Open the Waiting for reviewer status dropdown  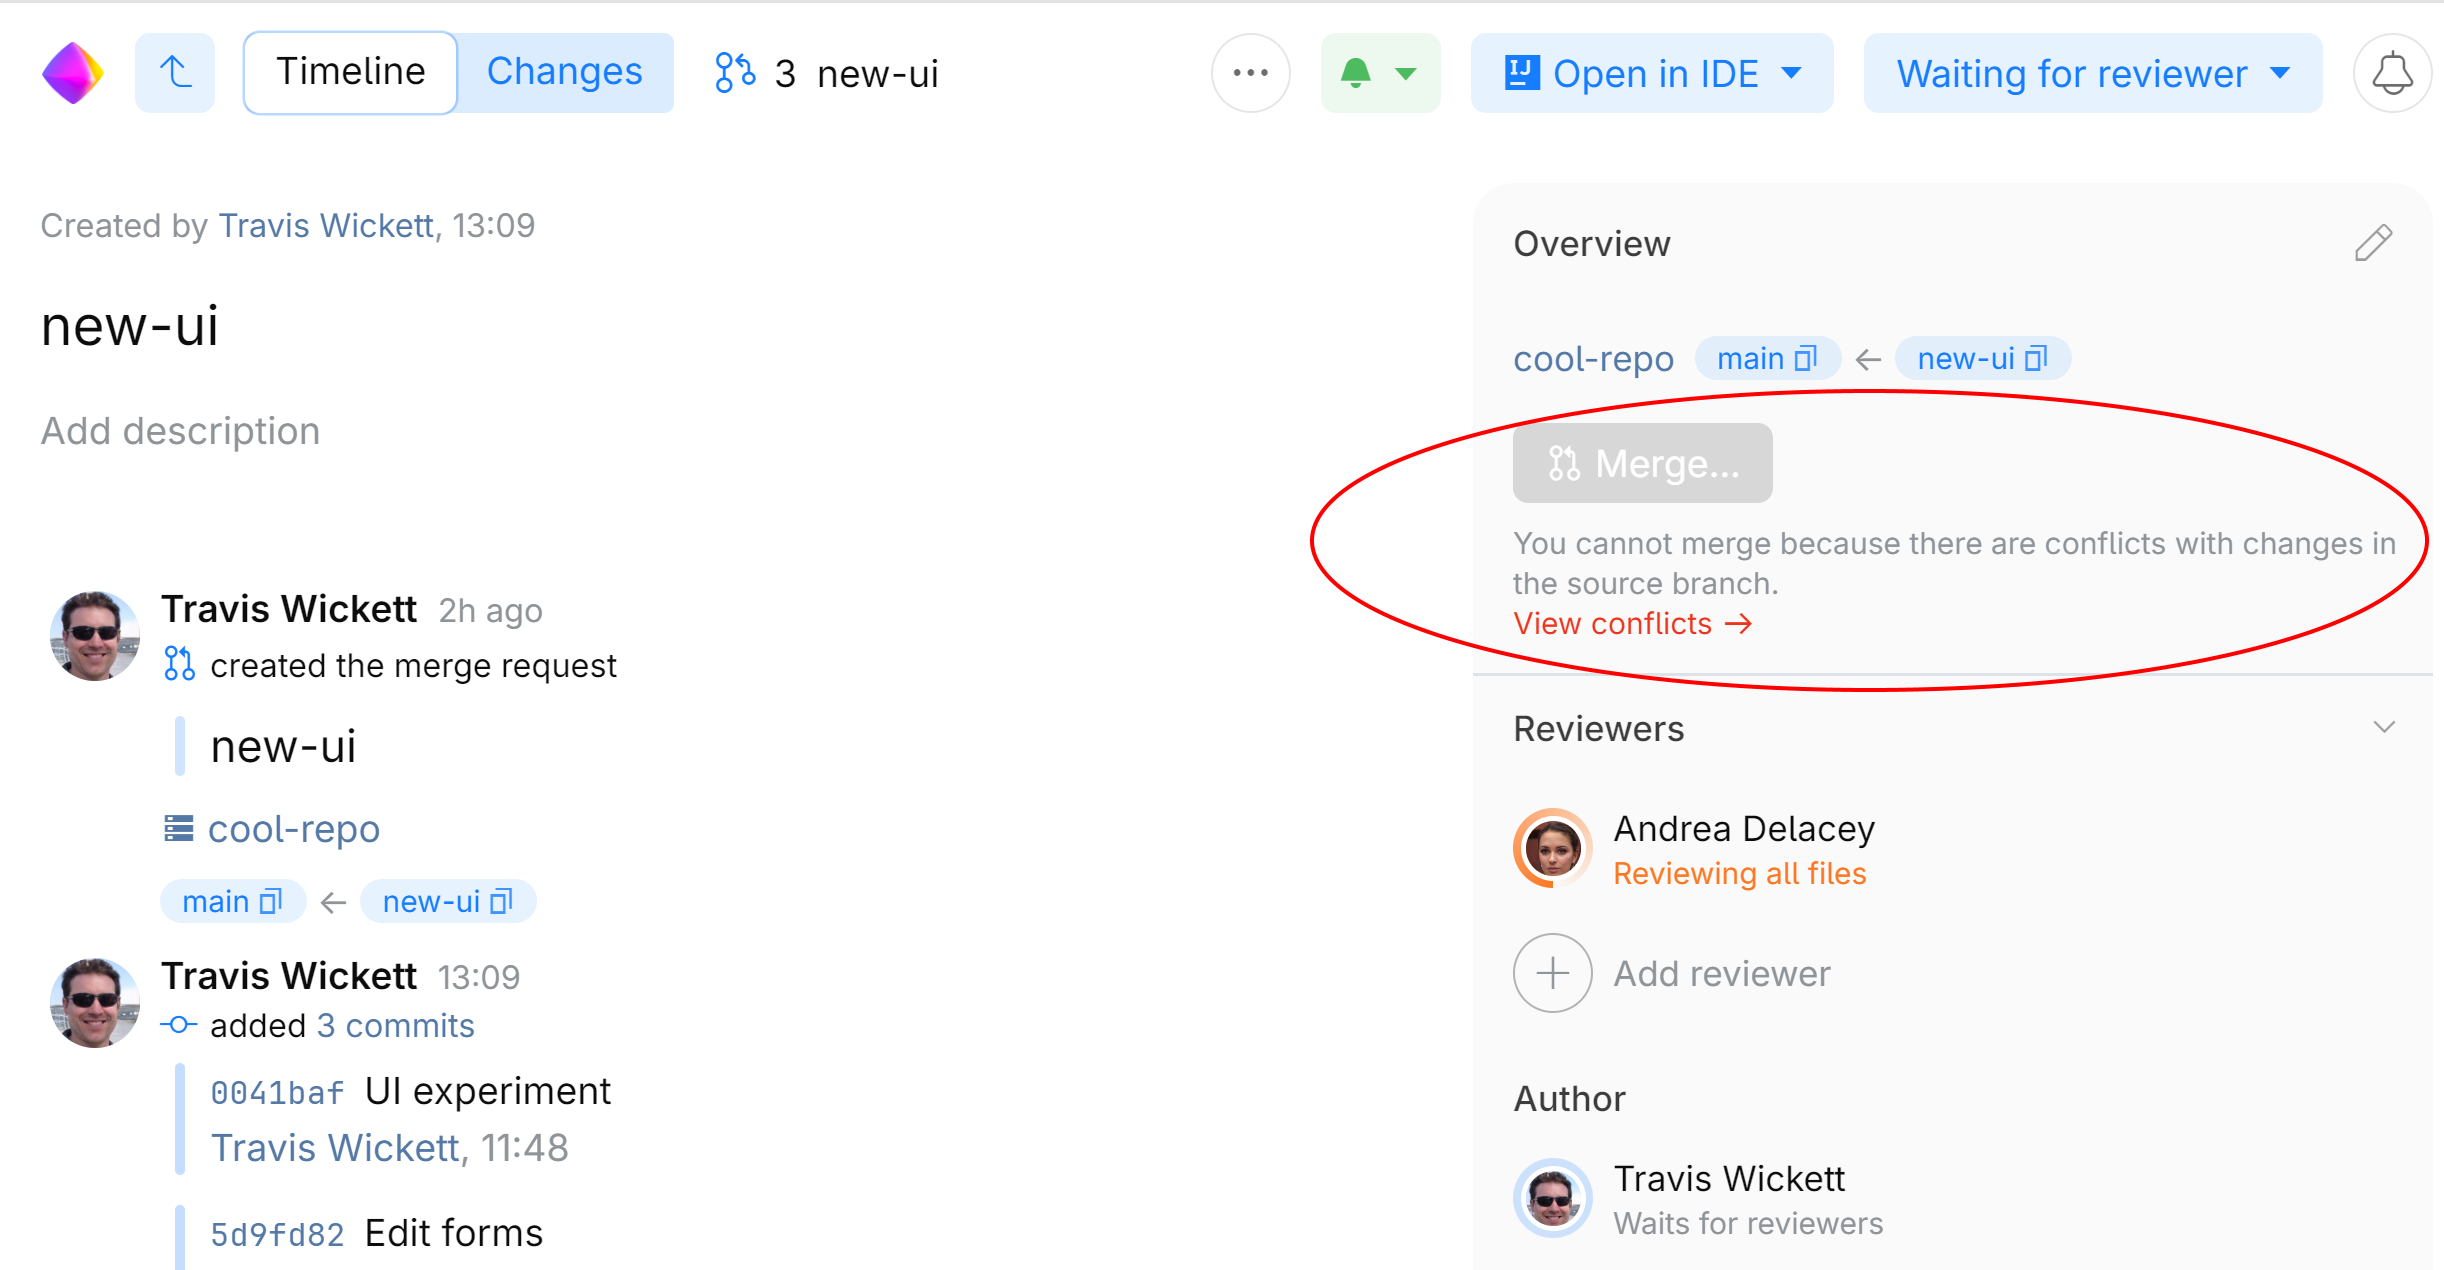2092,73
